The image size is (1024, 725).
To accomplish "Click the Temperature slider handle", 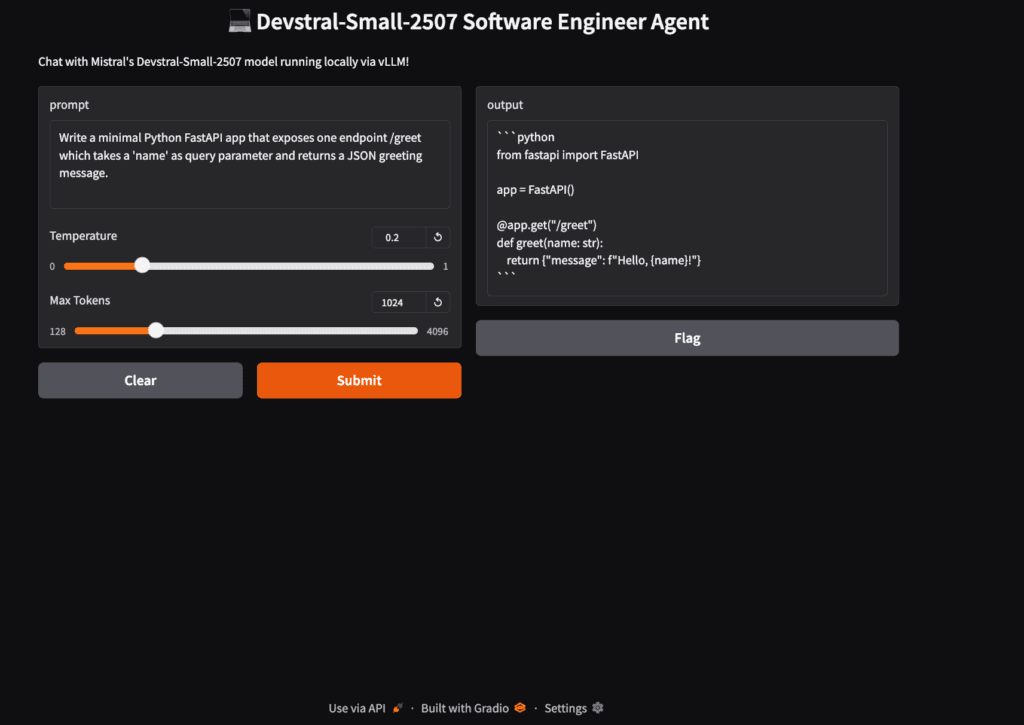I will (142, 265).
